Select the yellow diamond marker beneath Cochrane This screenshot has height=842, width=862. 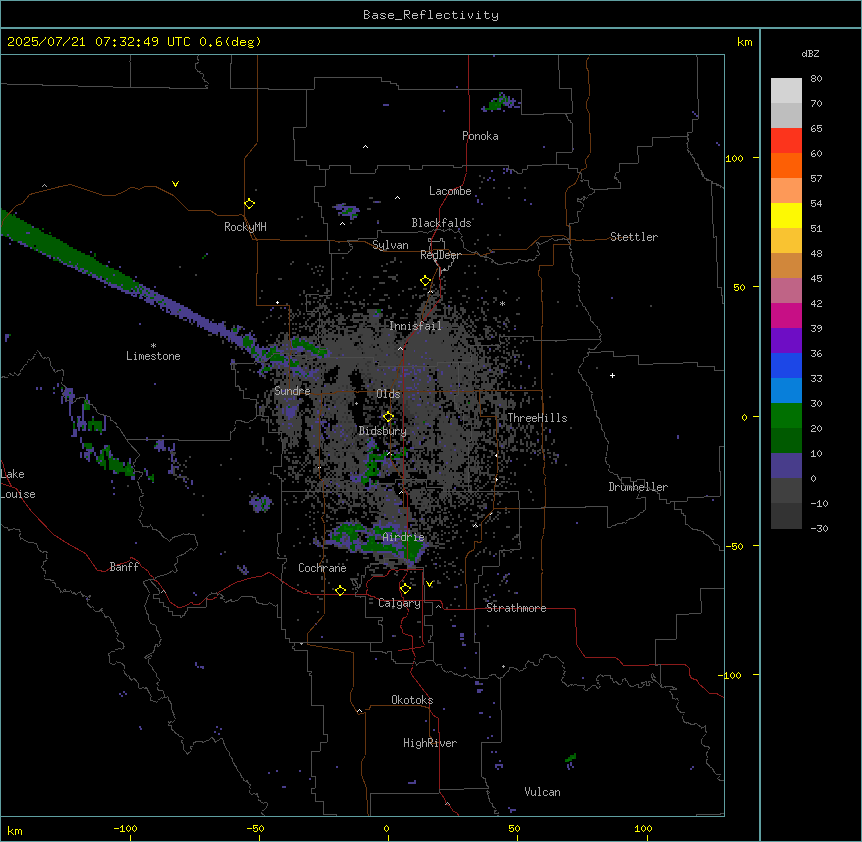click(340, 591)
